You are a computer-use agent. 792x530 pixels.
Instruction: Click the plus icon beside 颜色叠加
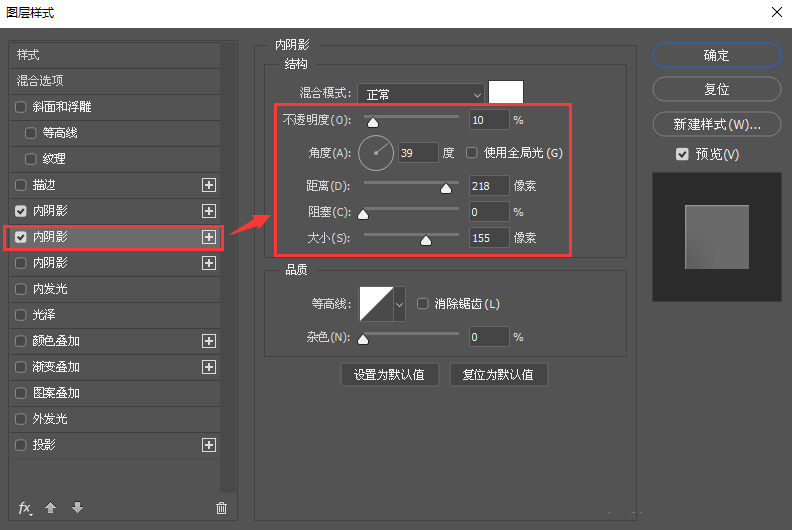pos(209,341)
